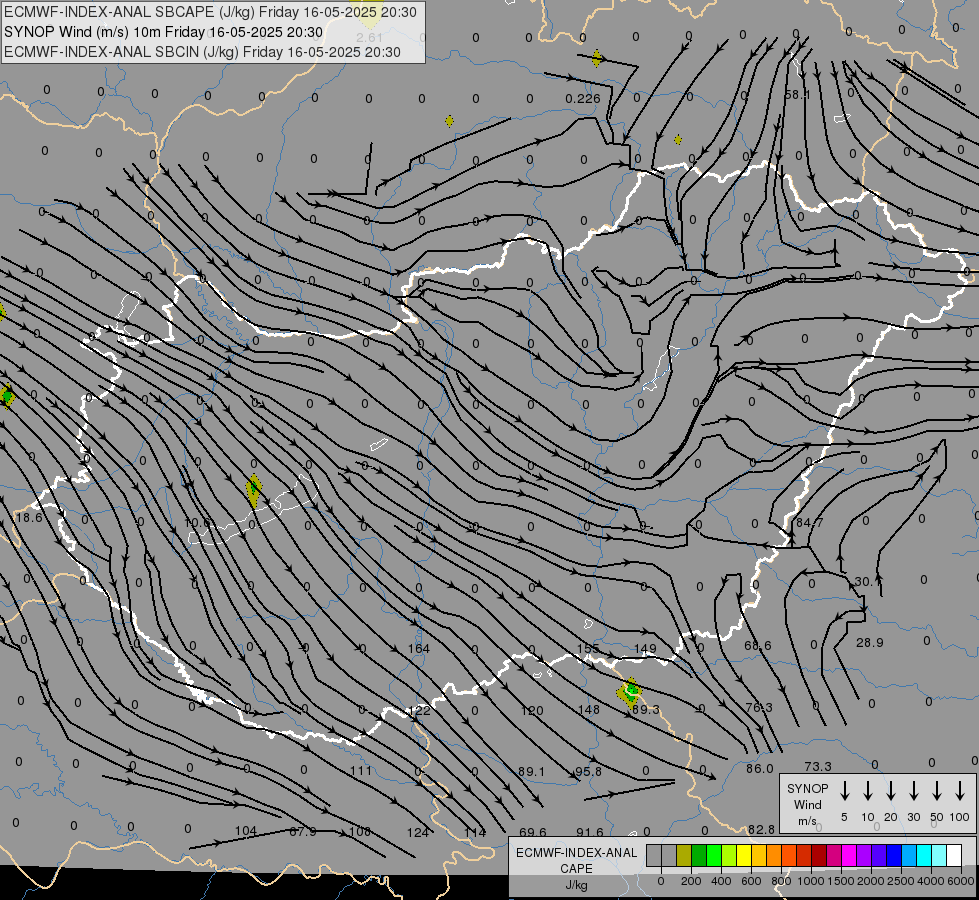This screenshot has width=979, height=900.
Task: Click the map value 104
Action: coord(246,831)
